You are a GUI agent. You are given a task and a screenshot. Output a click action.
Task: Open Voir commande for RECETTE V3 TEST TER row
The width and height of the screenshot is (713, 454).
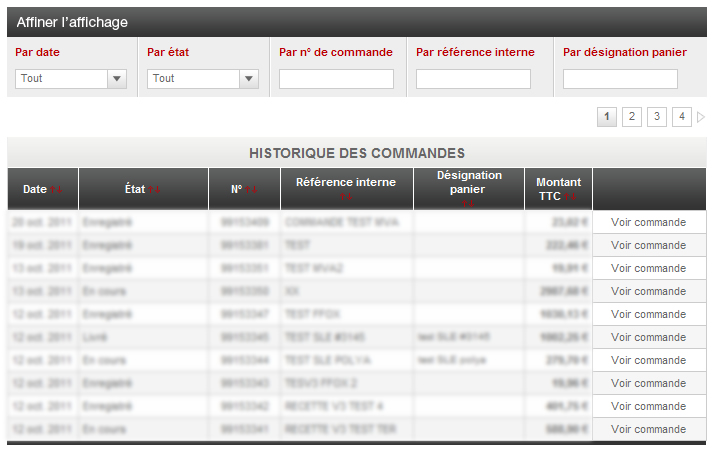(648, 429)
